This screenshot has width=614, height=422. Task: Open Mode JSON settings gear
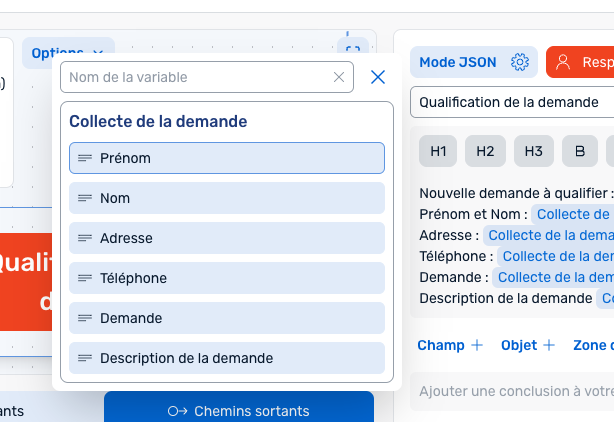(x=519, y=62)
